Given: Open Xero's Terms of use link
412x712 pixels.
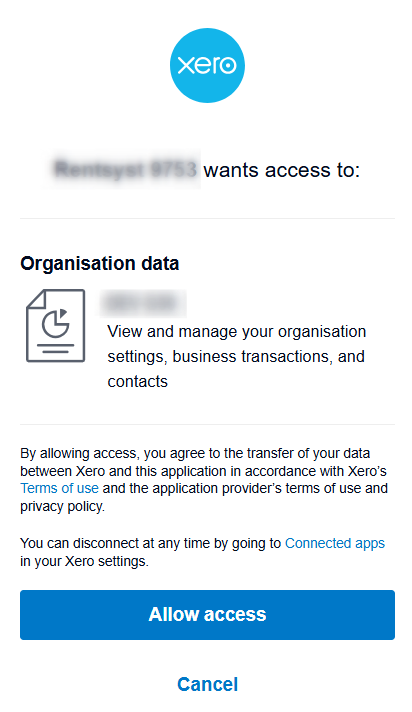Looking at the screenshot, I should pyautogui.click(x=60, y=488).
